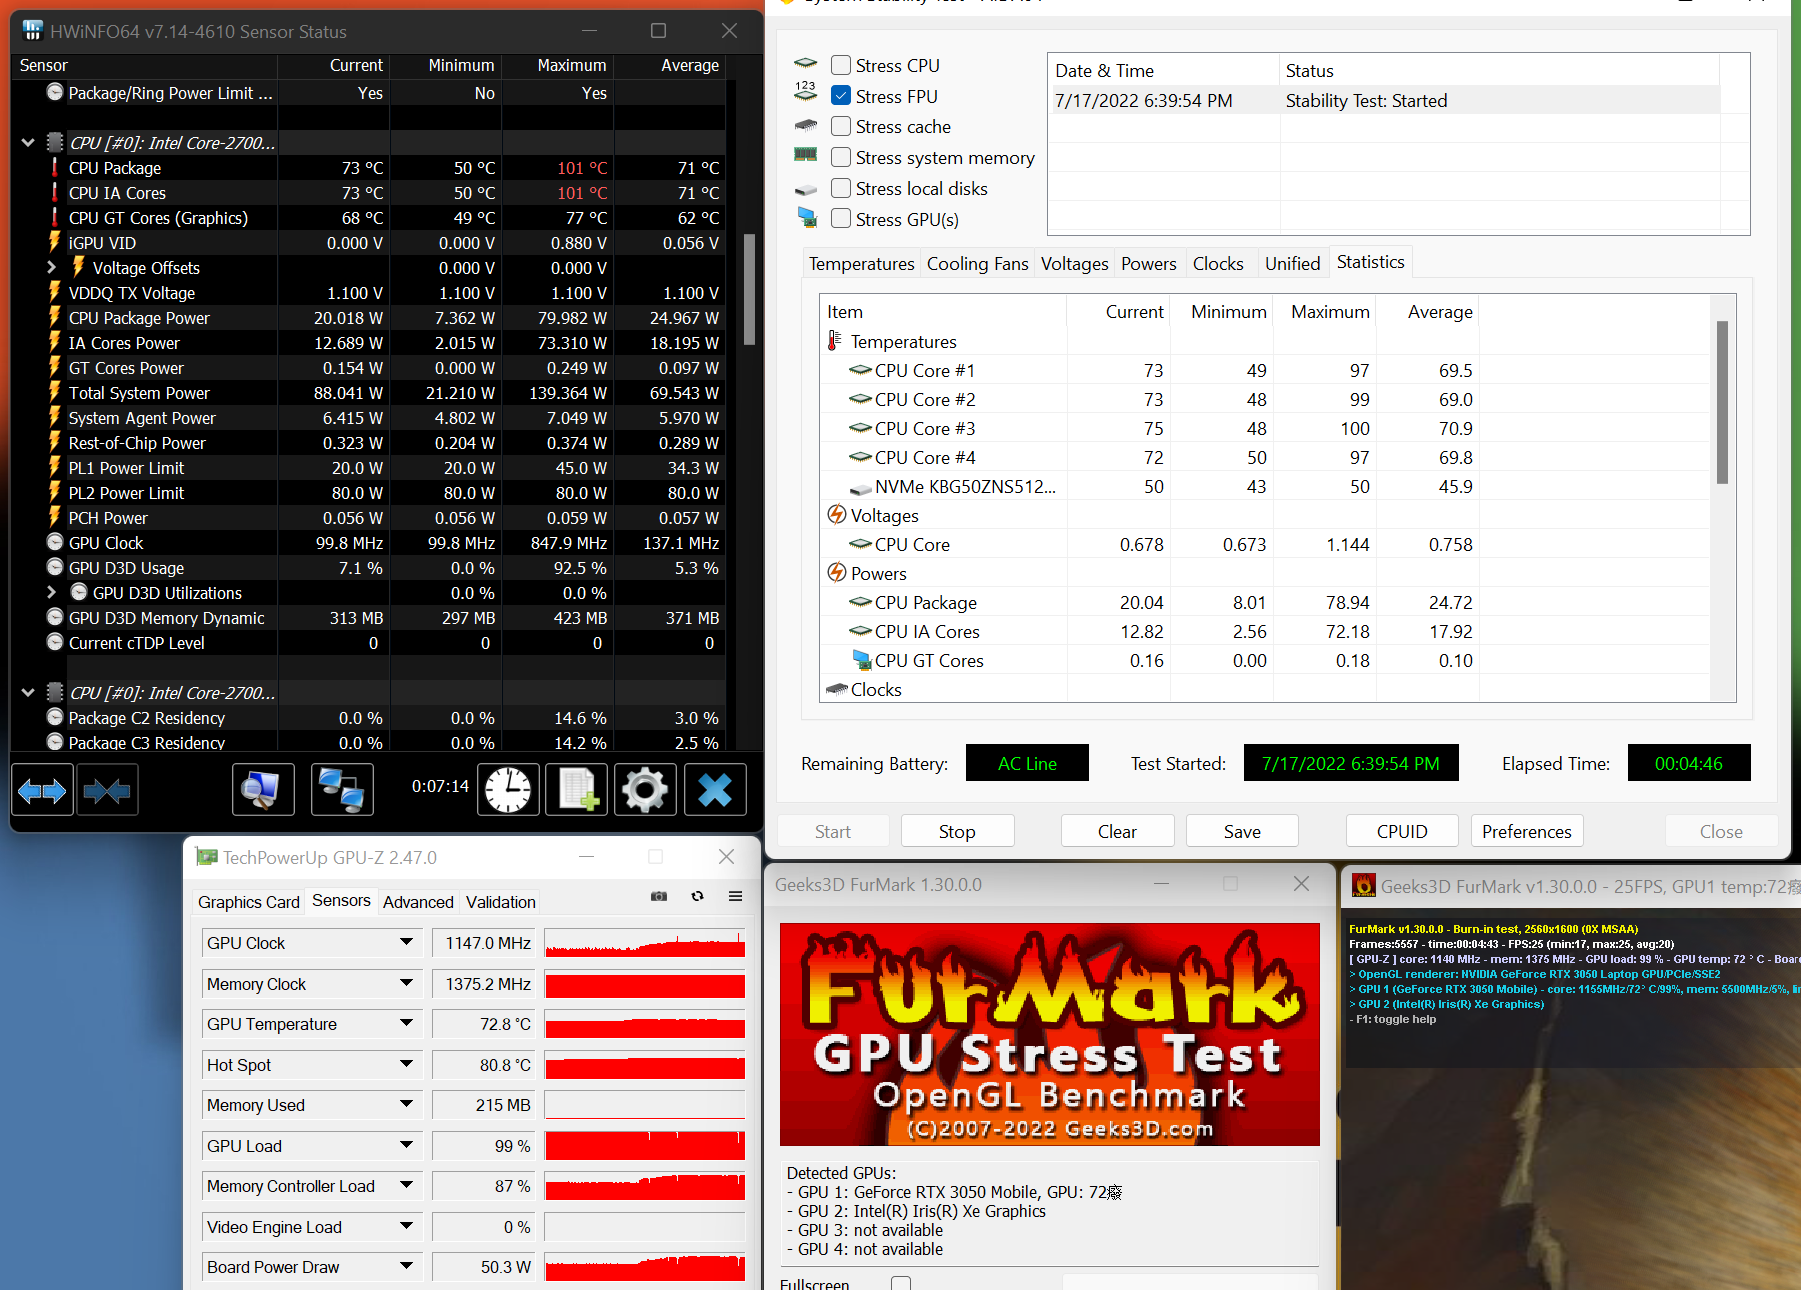Screen dimensions: 1801x1290
Task: Click Voltages lightning icon in Statistics list
Action: click(836, 515)
